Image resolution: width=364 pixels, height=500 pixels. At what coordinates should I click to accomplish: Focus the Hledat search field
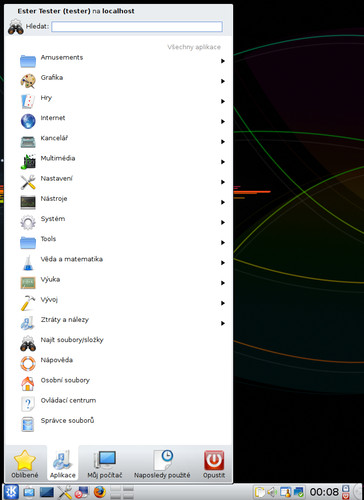point(137,27)
